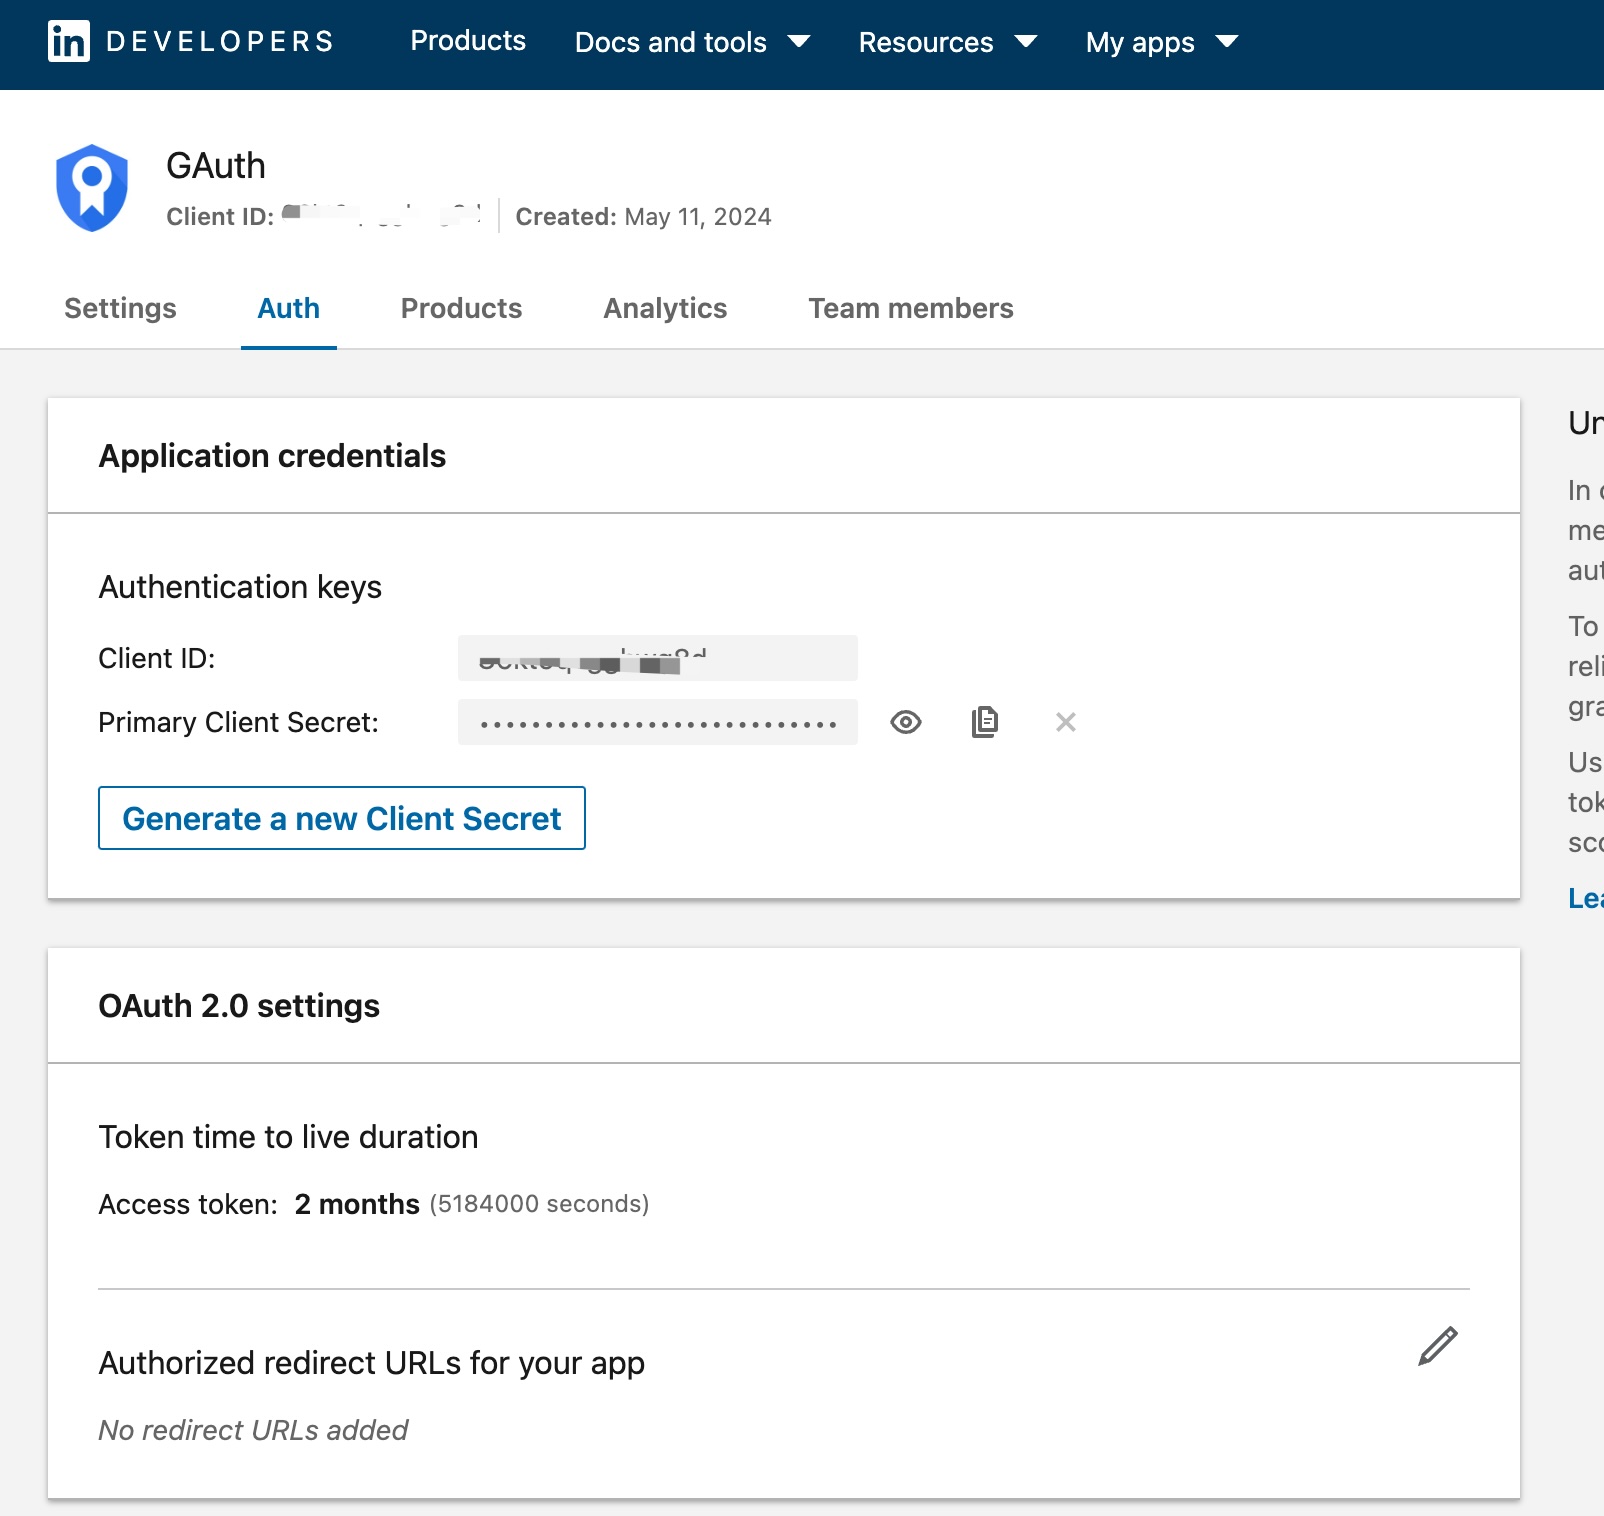Click the masked Primary Client Secret field

click(x=658, y=722)
